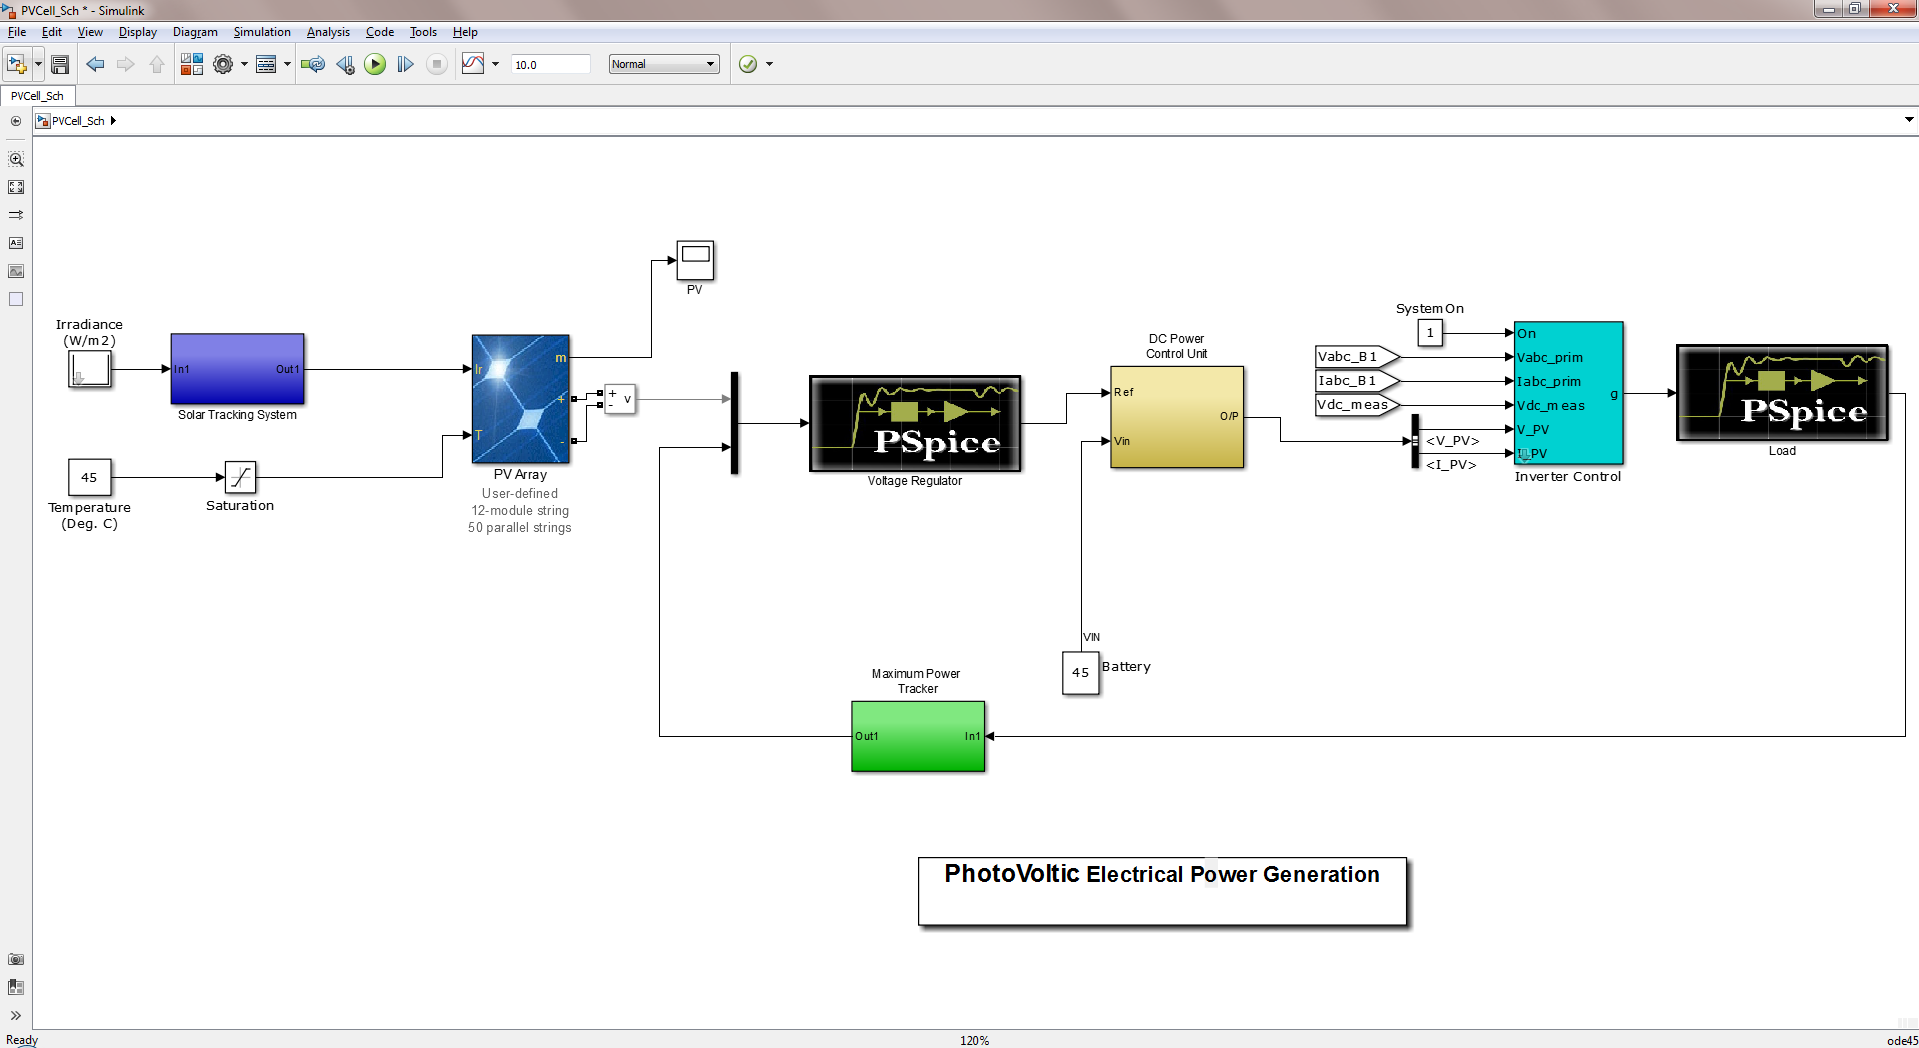Open the Tools menu
The width and height of the screenshot is (1919, 1048).
click(x=423, y=32)
